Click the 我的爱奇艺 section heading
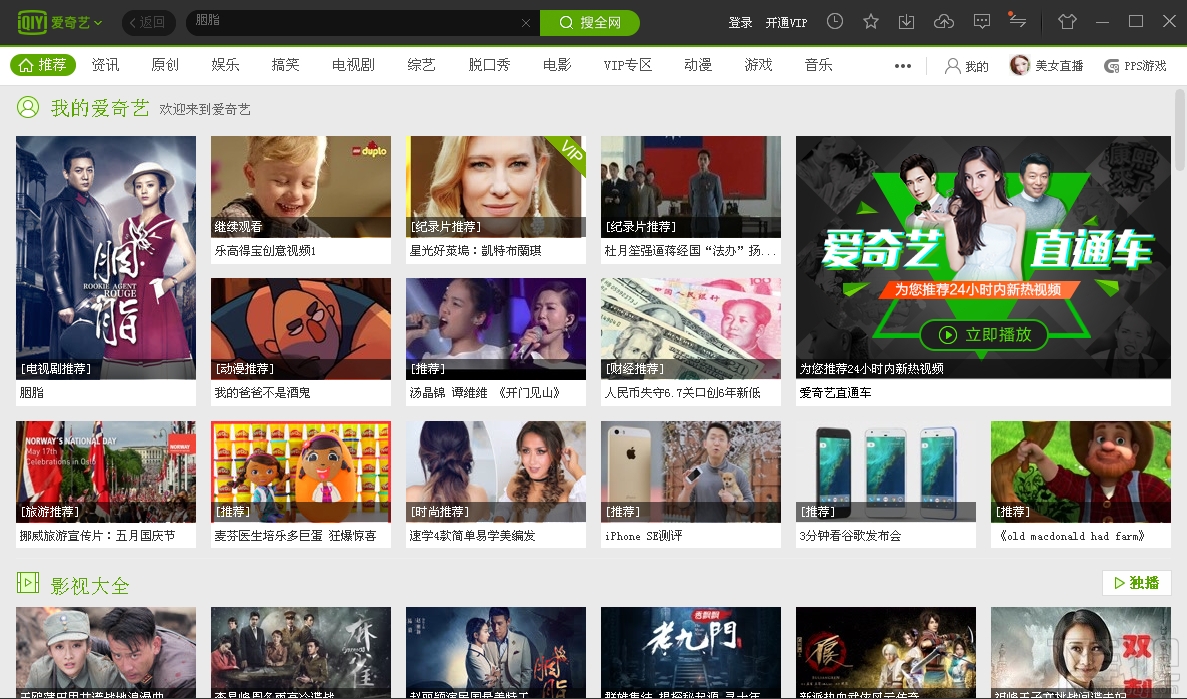Screen dimensions: 1187x699 (100, 108)
